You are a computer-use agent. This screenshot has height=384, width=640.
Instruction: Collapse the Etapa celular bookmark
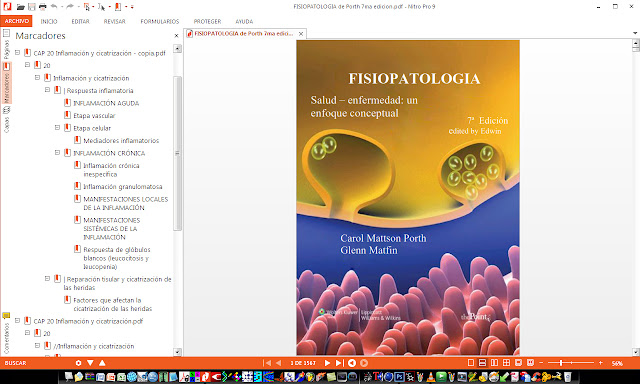pos(57,128)
